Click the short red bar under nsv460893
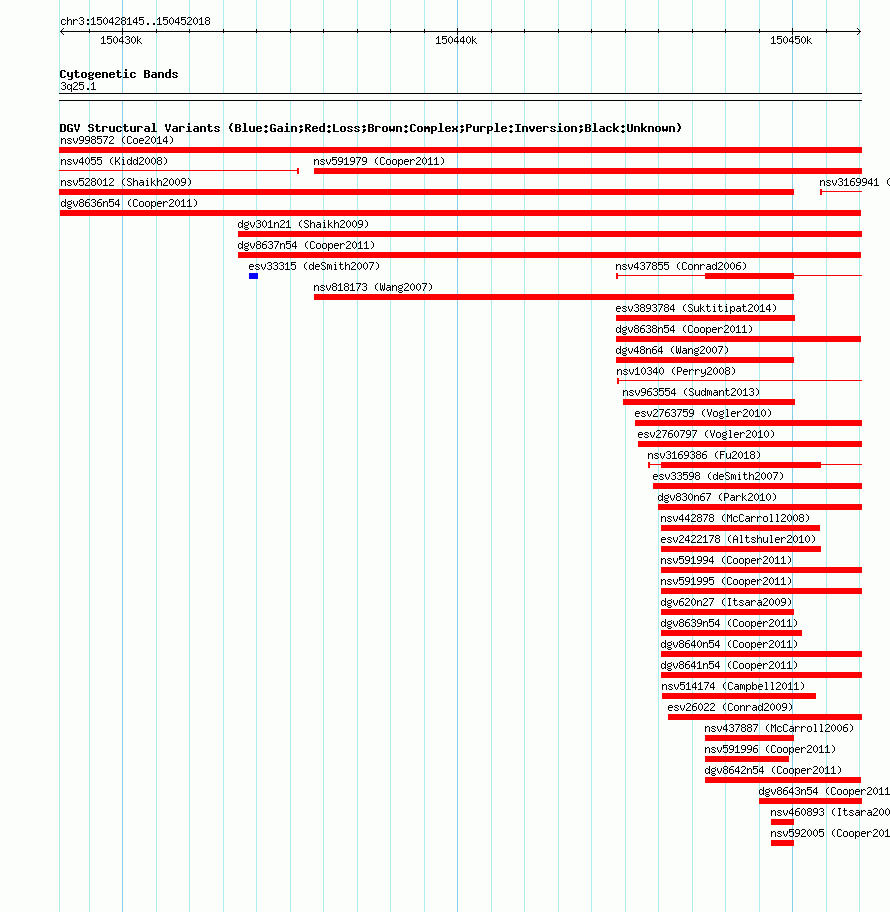The image size is (890, 912). coord(782,822)
